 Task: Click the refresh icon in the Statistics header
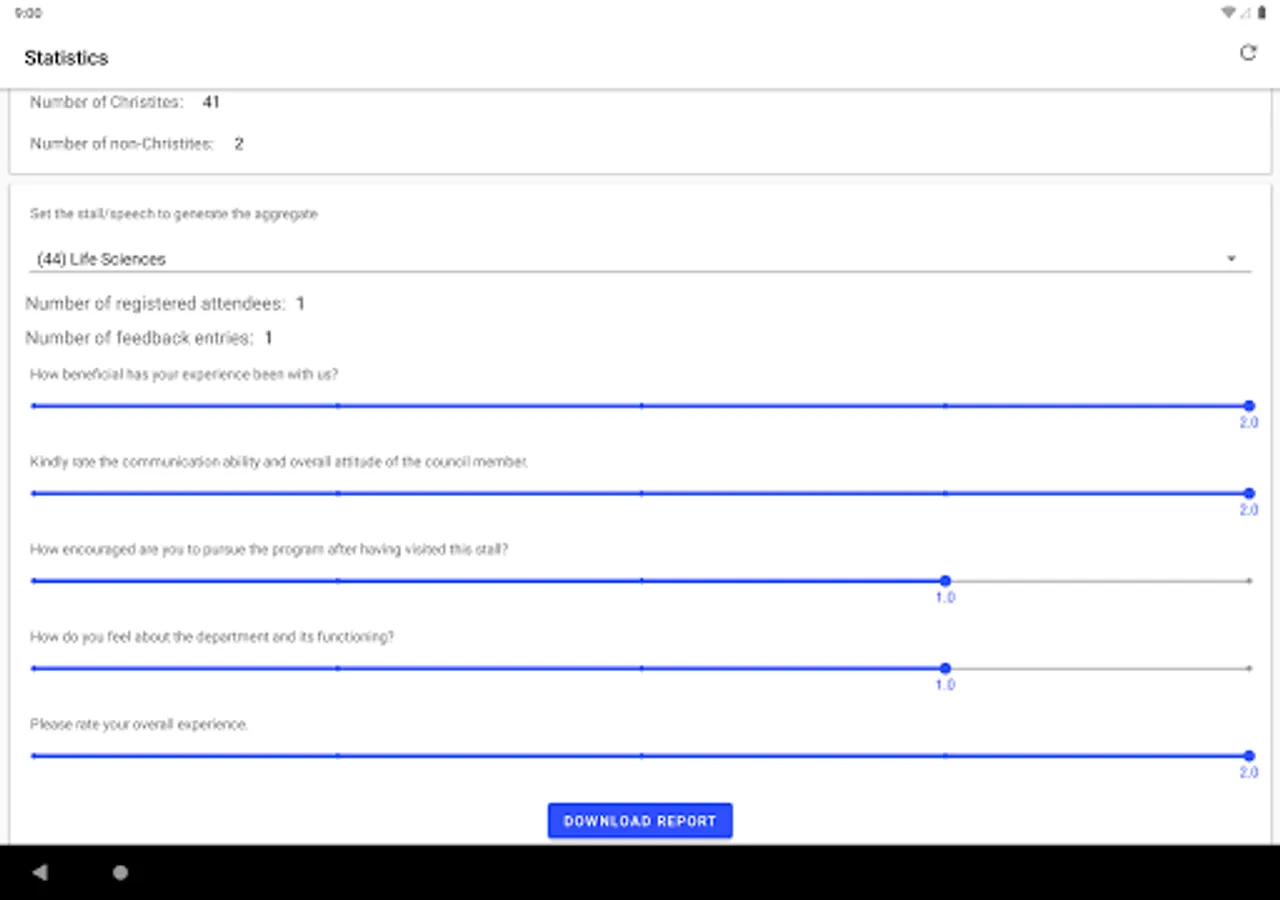coord(1247,53)
